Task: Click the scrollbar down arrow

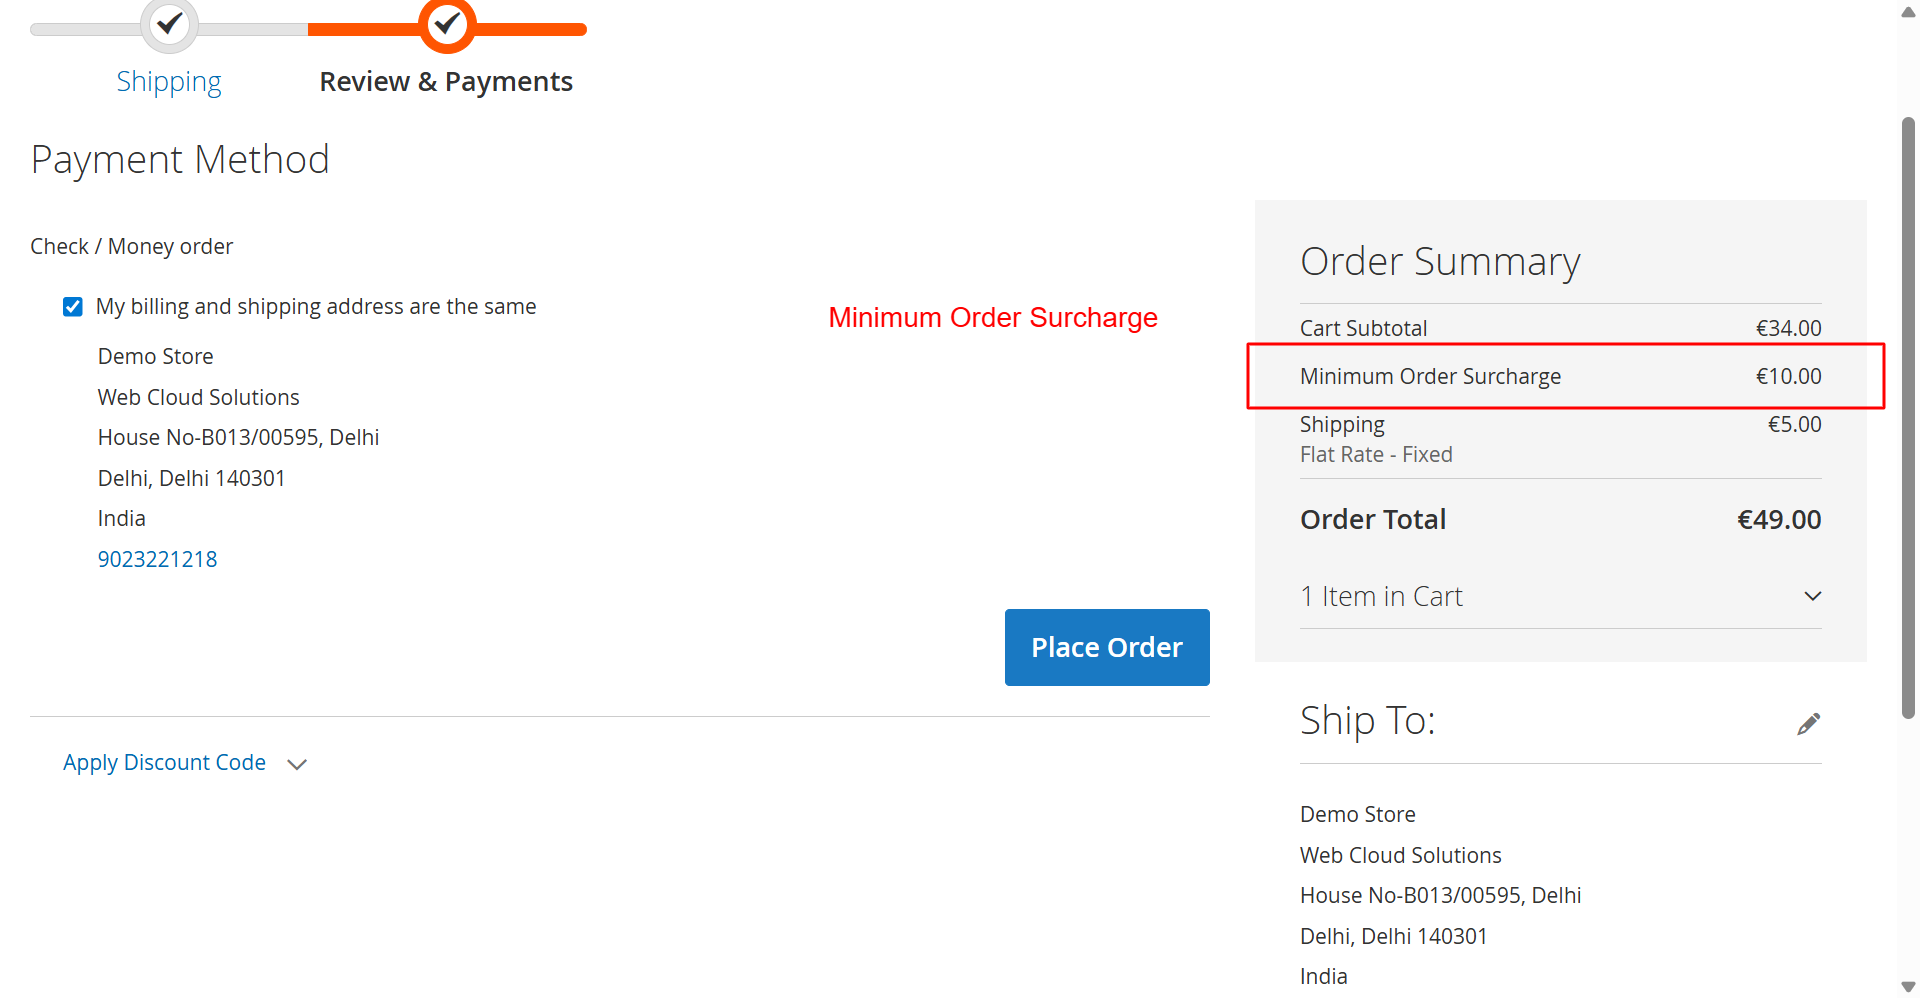Action: [x=1908, y=986]
